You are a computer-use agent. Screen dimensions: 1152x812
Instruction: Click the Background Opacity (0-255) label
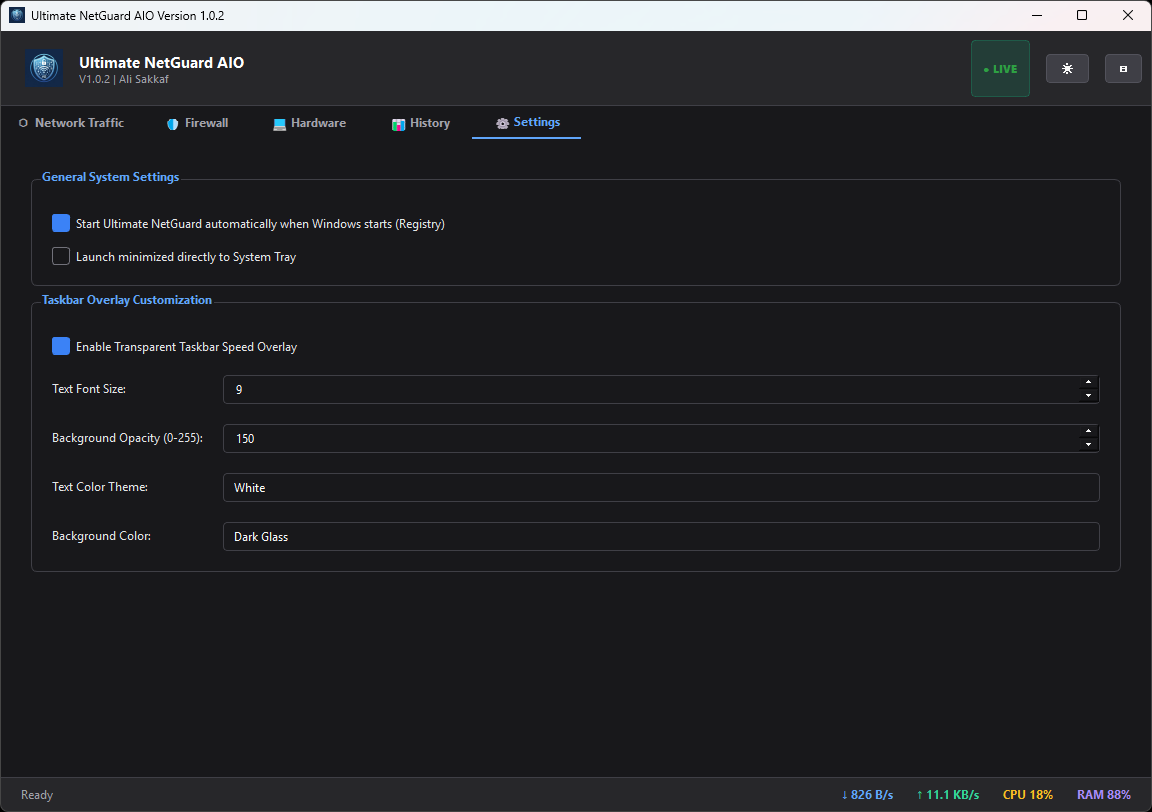pos(127,438)
